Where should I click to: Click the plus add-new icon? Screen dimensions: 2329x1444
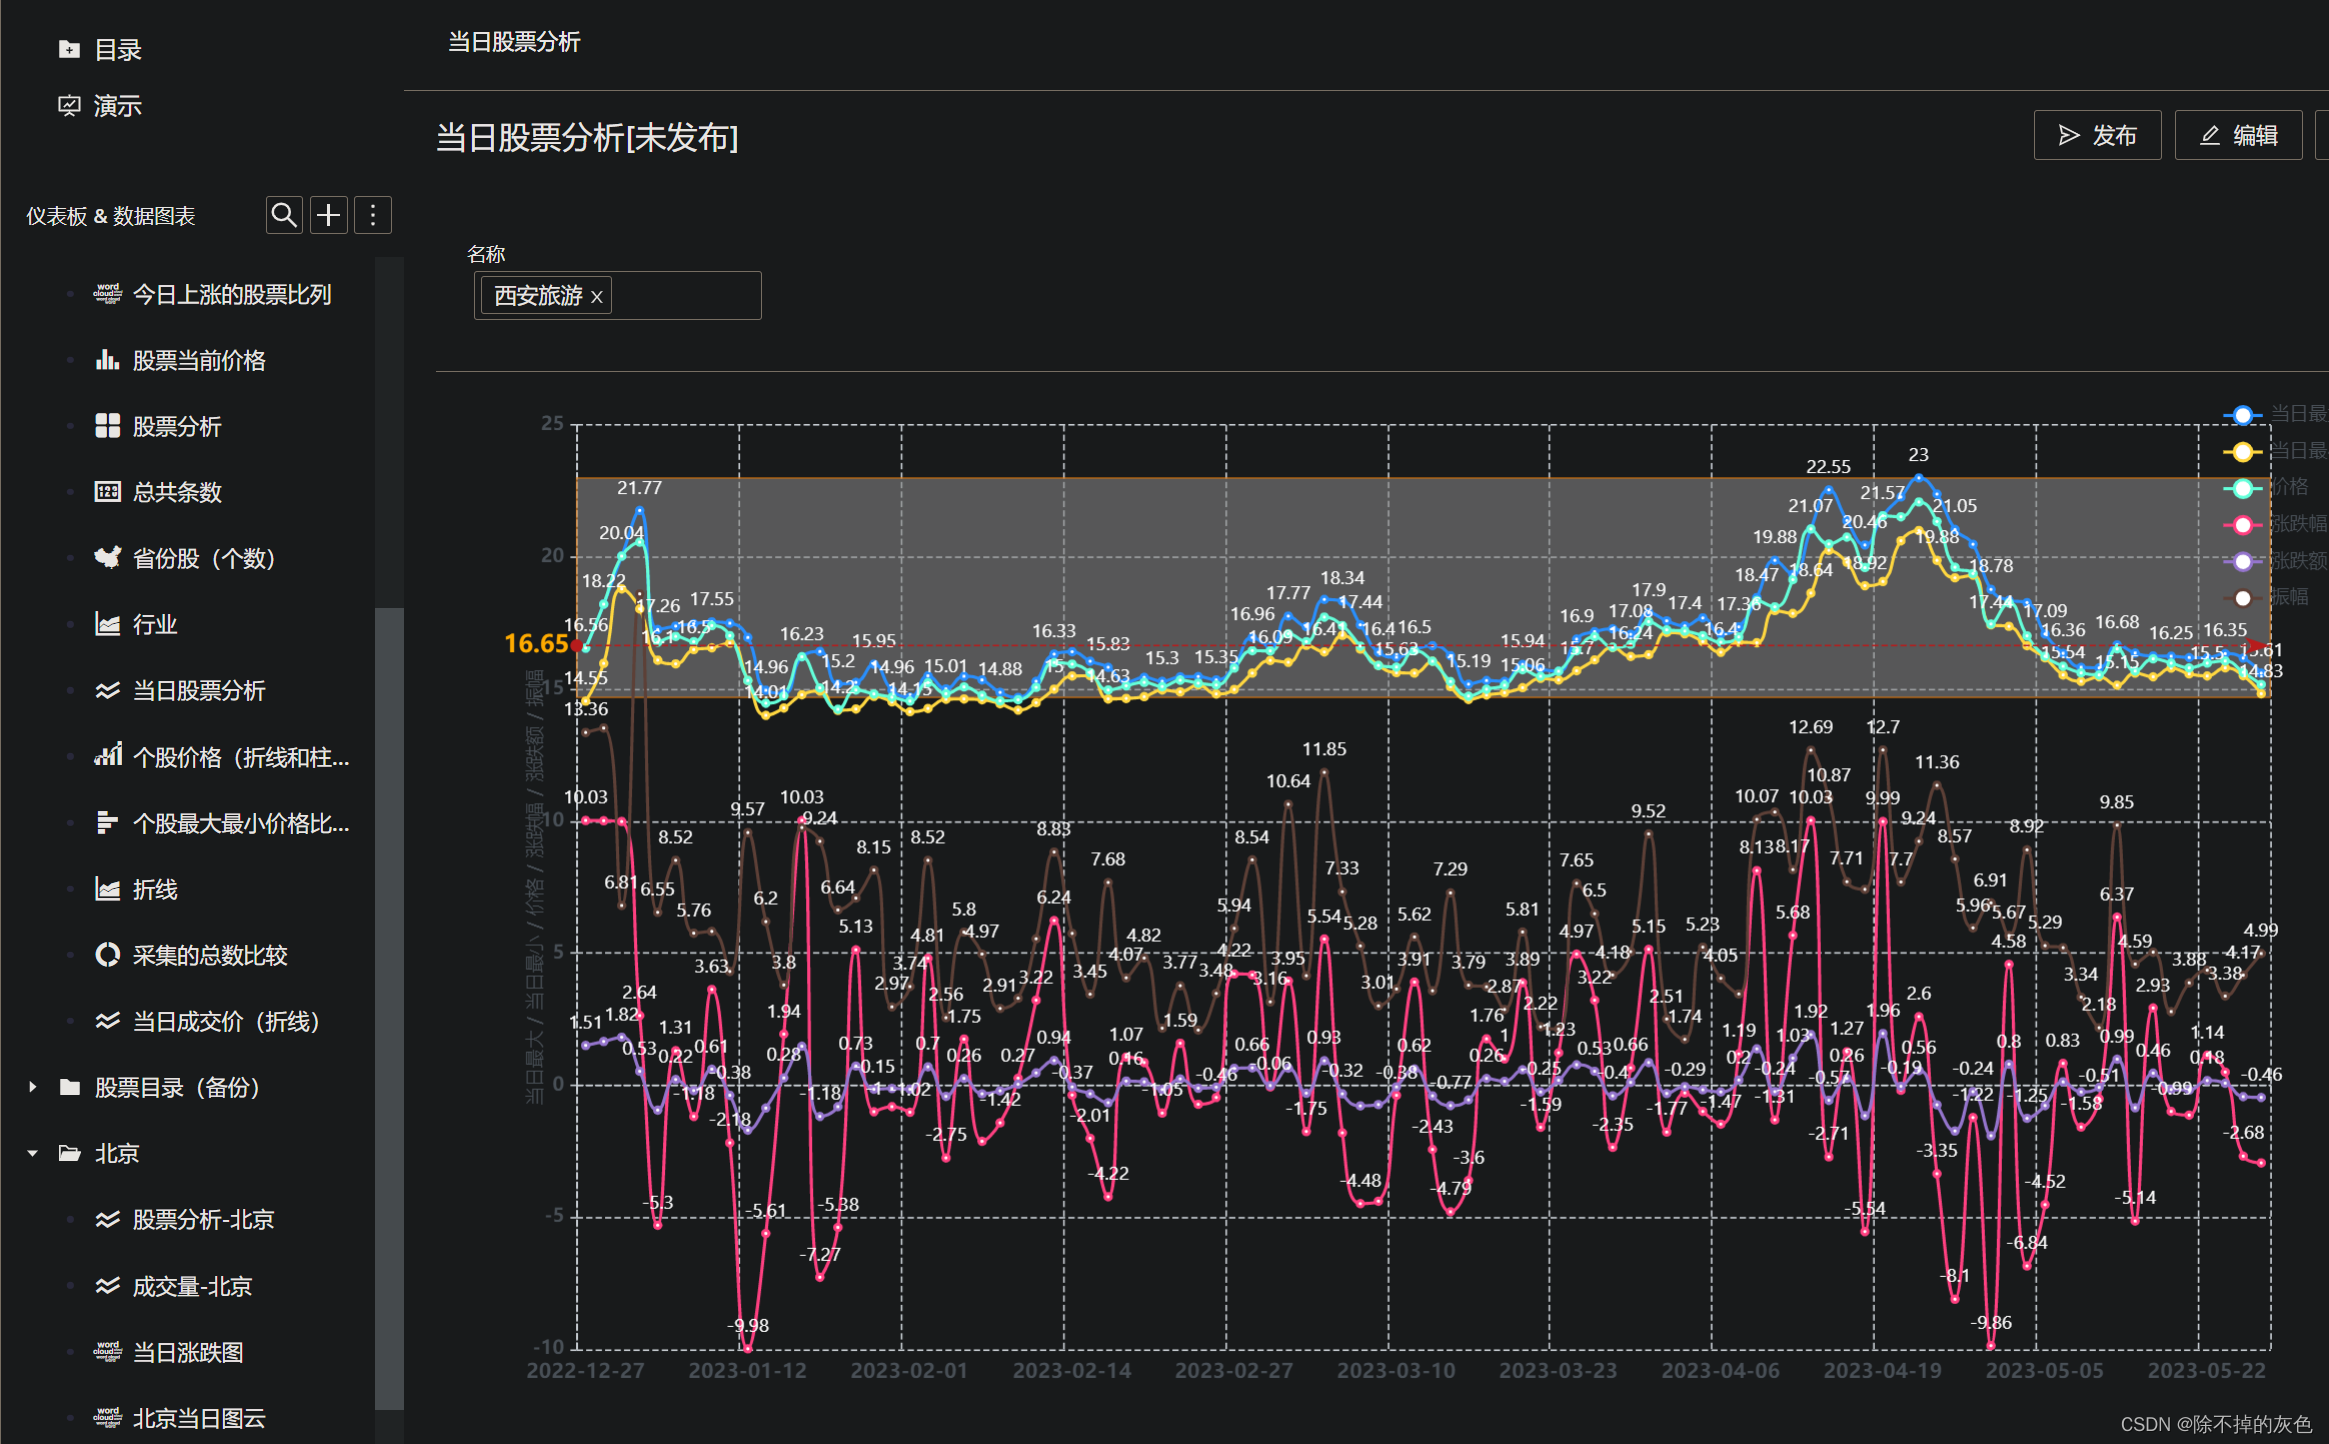click(x=329, y=215)
